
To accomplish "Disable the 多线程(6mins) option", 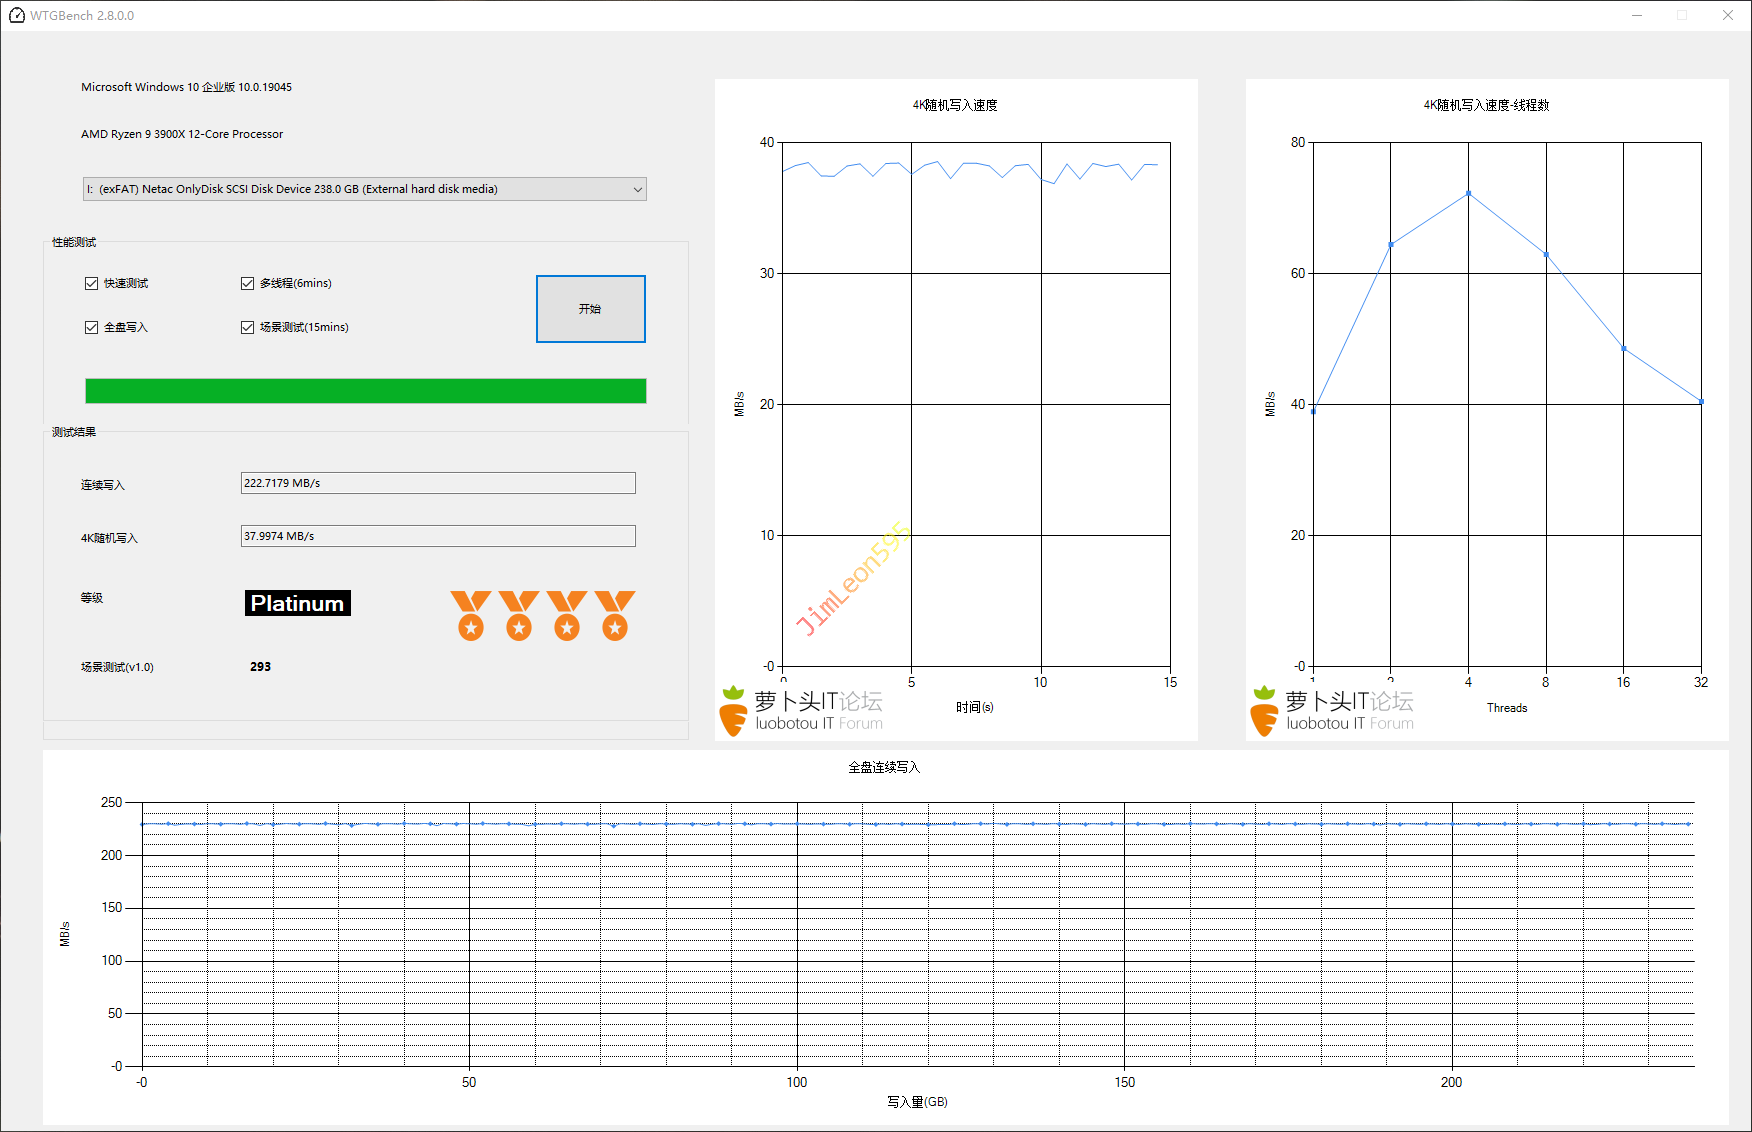I will coord(248,284).
